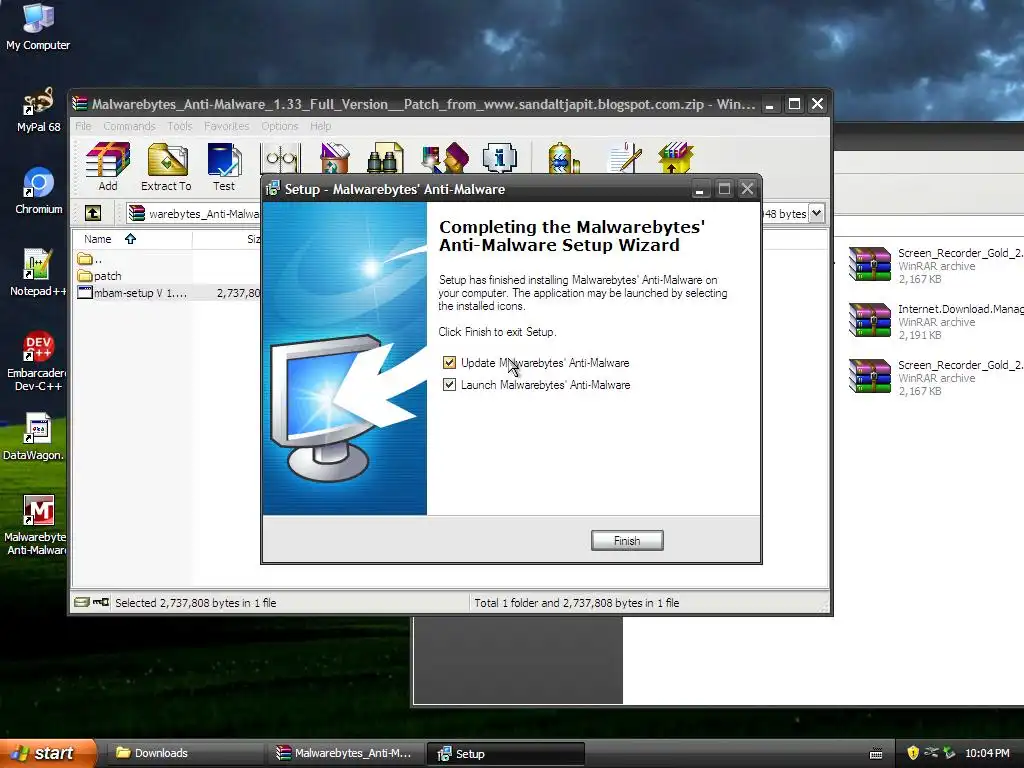Click the VirusScan icon in WinRAR toolbar
Viewport: 1024px width, 768px height.
[562, 159]
